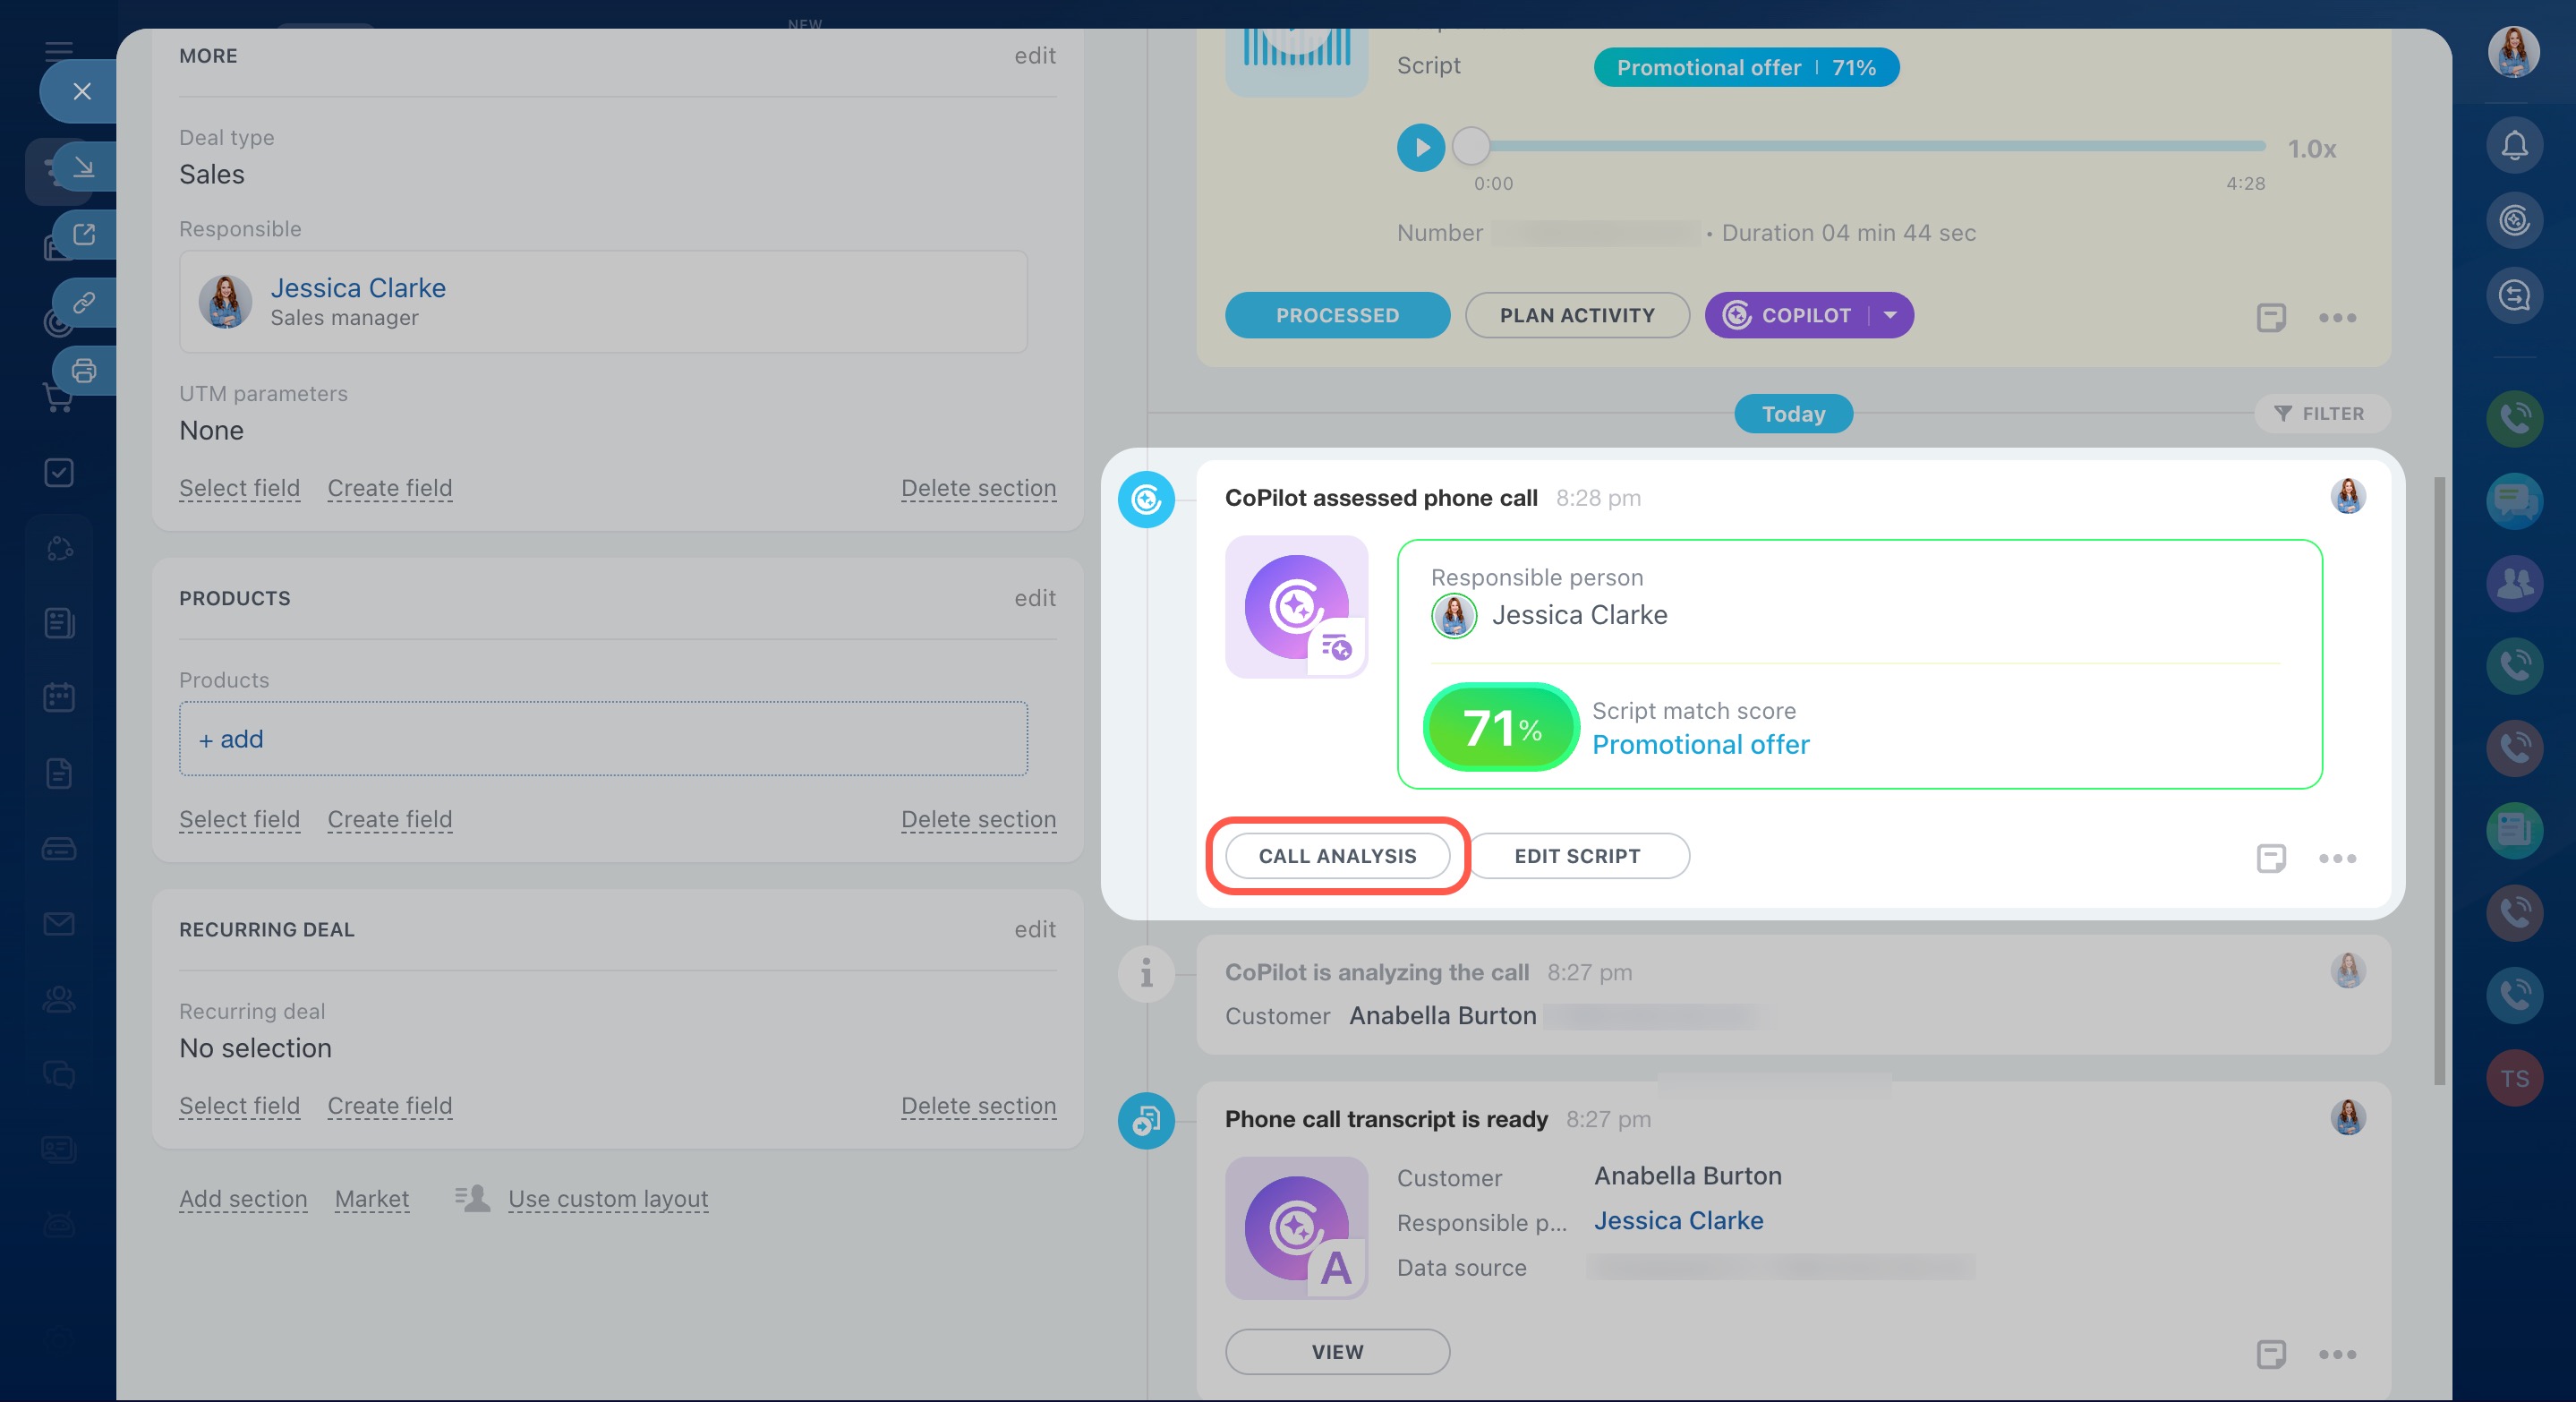Click the print icon on side tab
2576x1402 pixels.
(84, 371)
